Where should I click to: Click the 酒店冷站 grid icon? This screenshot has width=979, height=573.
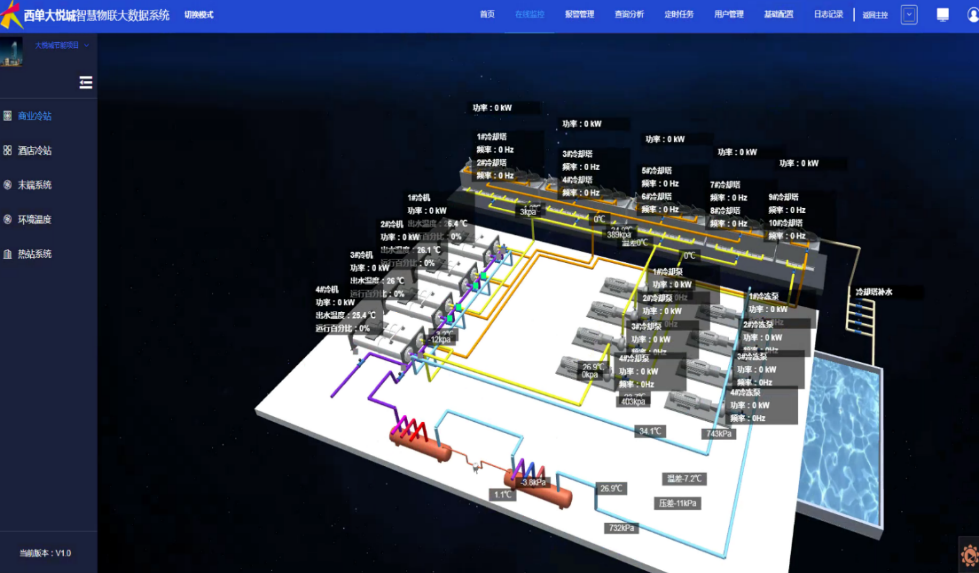coord(8,151)
